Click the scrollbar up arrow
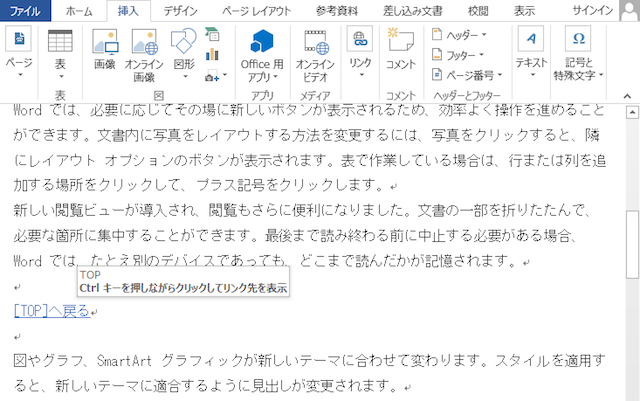640x401 pixels. pyautogui.click(x=632, y=112)
